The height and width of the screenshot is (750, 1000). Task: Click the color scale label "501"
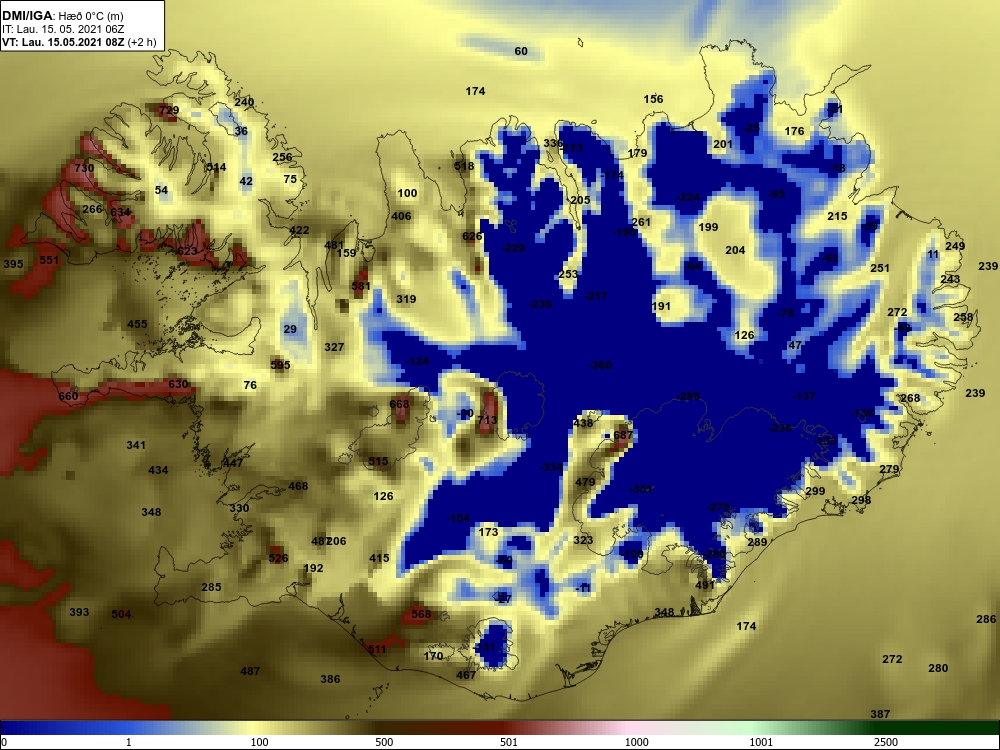tap(508, 742)
